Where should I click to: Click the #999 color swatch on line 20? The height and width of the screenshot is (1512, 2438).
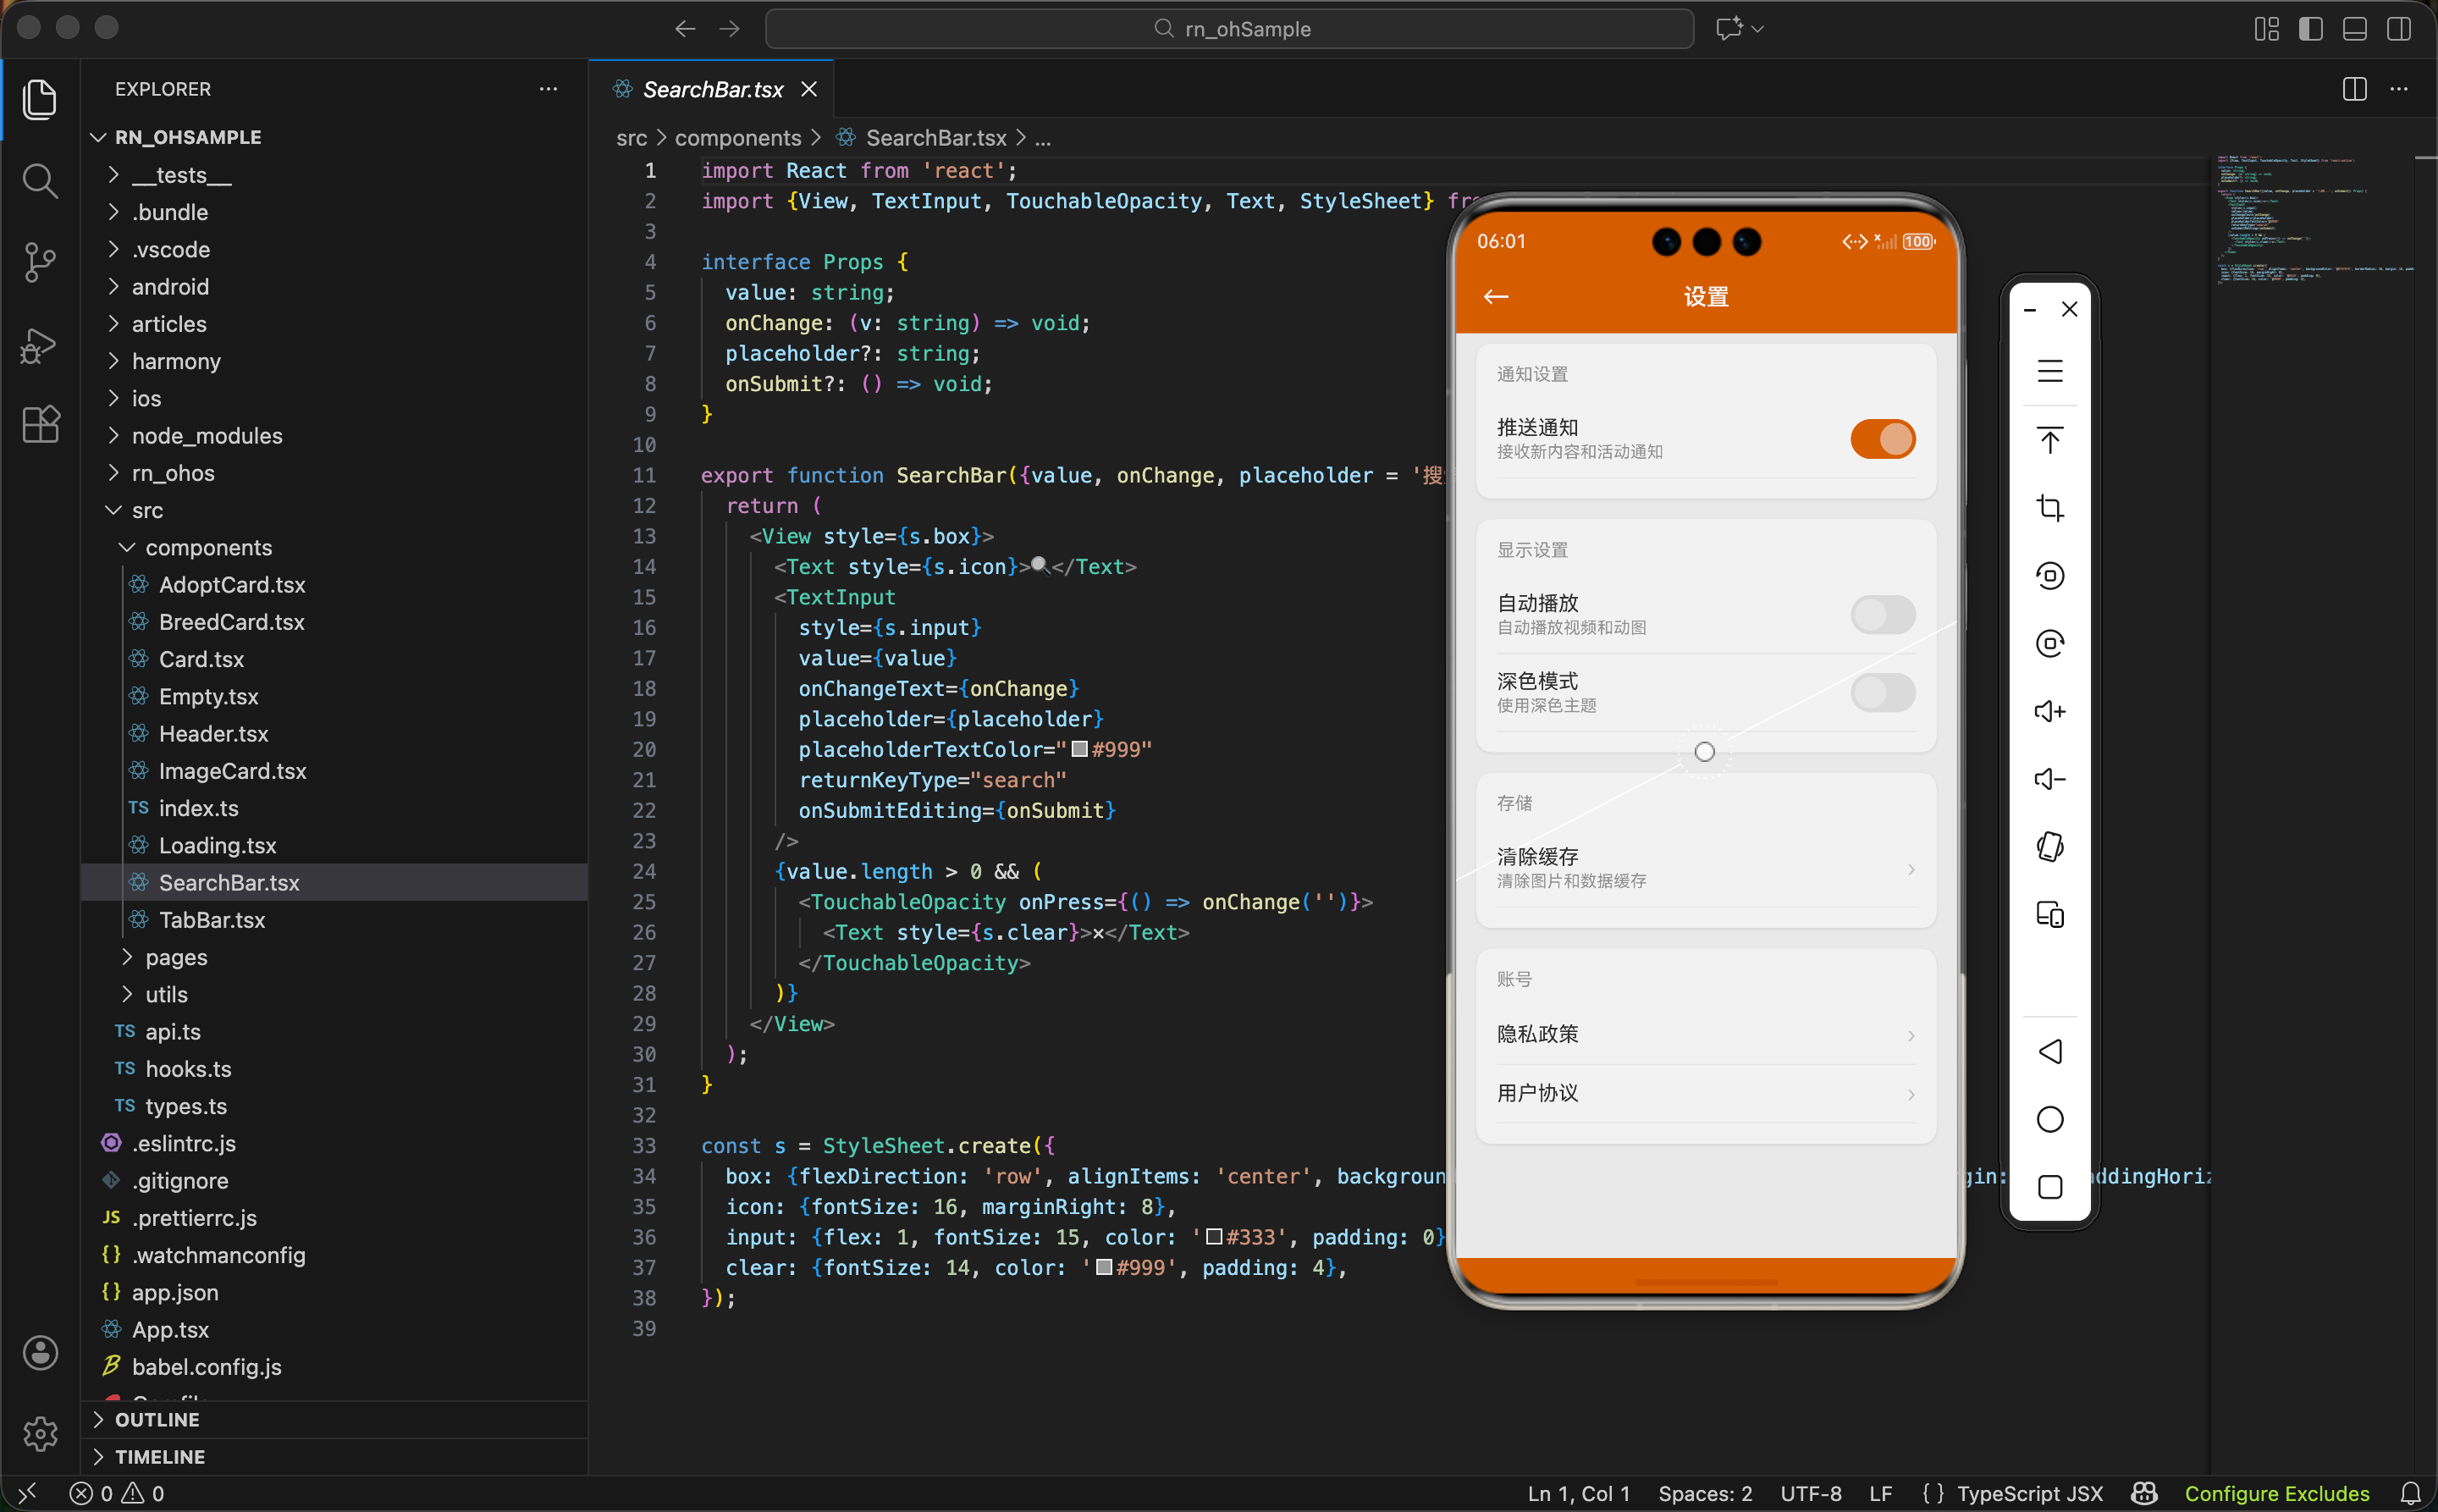1079,749
